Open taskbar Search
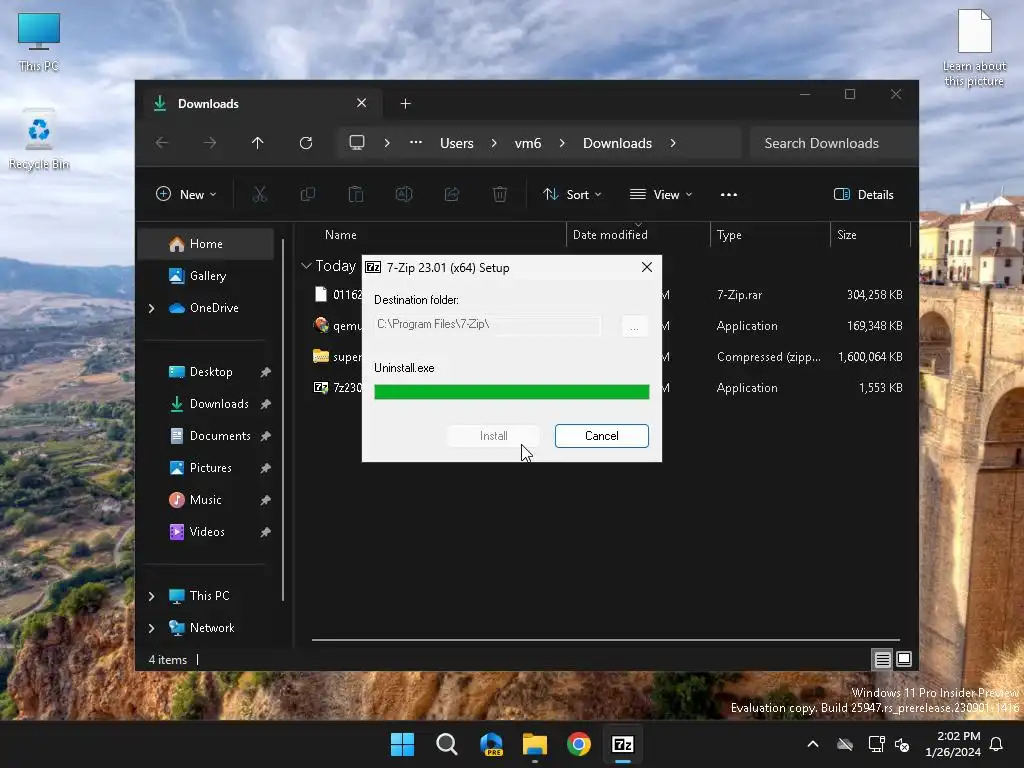This screenshot has height=768, width=1024. (x=447, y=744)
